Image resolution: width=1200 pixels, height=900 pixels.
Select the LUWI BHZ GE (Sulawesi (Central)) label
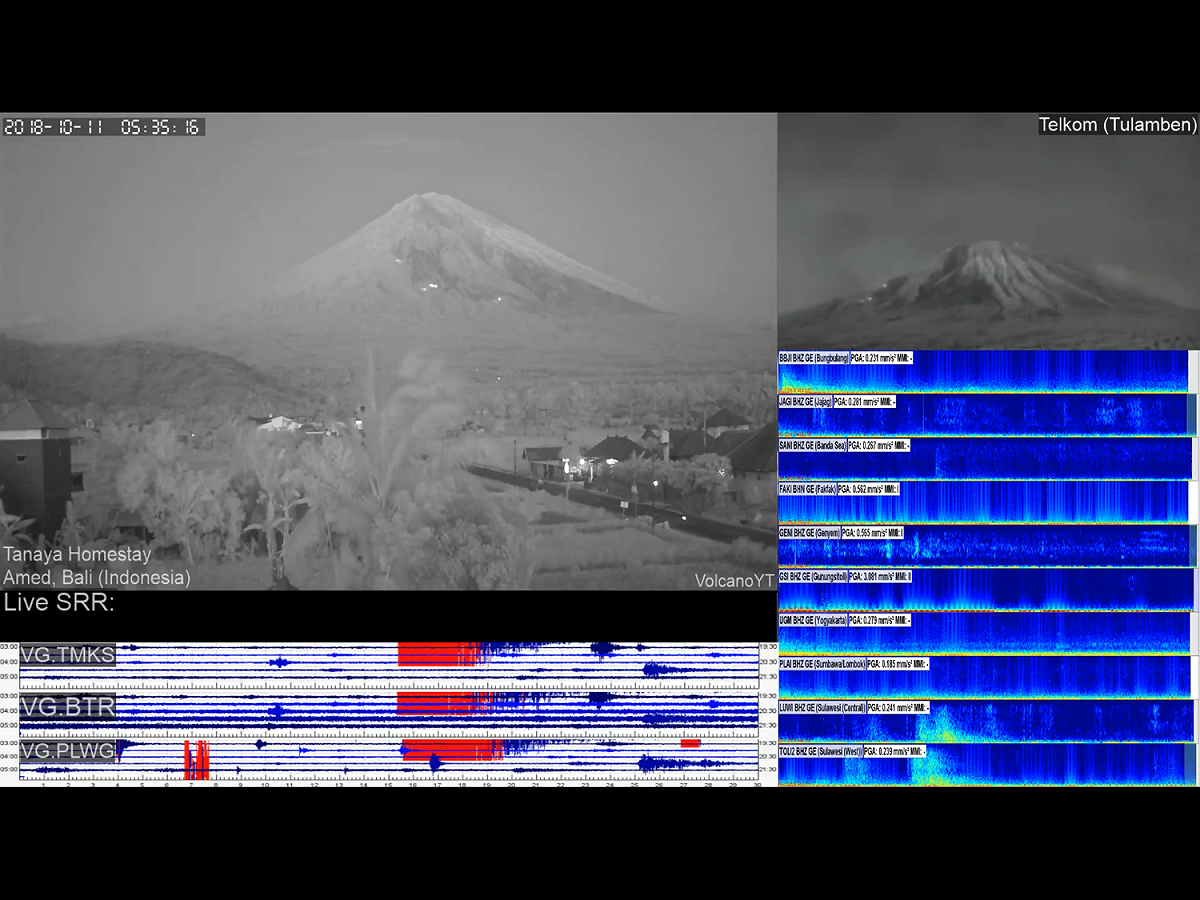coord(822,708)
